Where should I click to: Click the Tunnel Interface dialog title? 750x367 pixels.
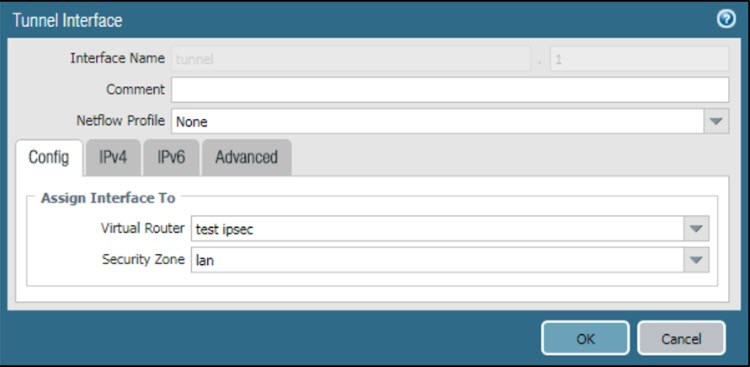[67, 20]
